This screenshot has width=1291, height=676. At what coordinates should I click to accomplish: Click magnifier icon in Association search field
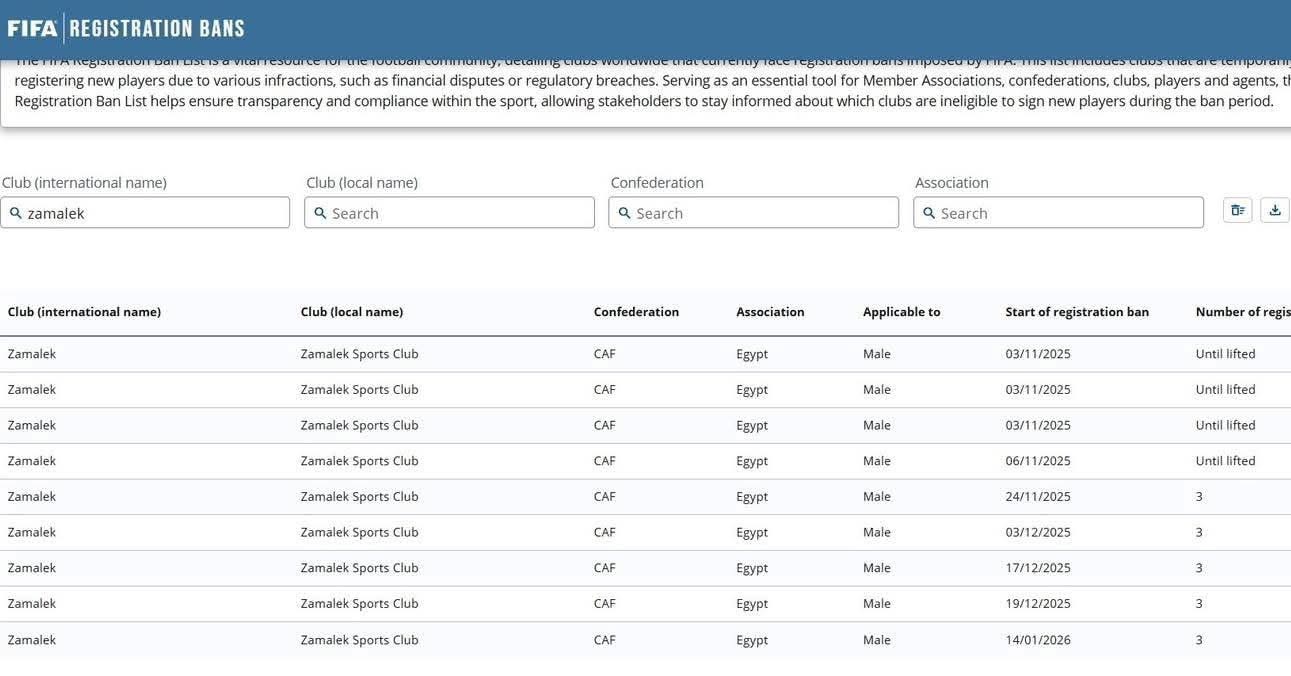tap(929, 213)
